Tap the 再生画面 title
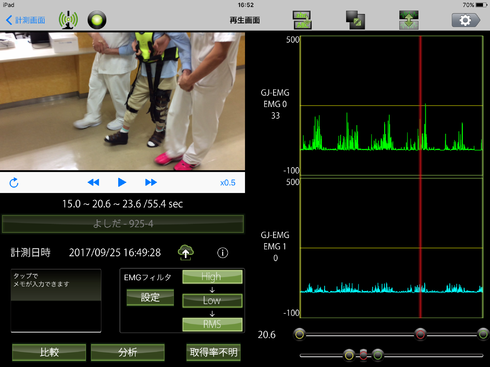 click(245, 20)
